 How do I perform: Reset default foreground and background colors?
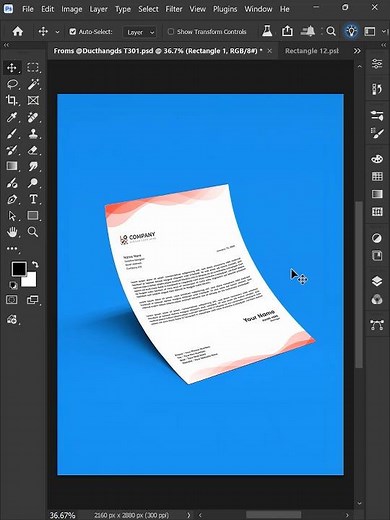click(13, 285)
